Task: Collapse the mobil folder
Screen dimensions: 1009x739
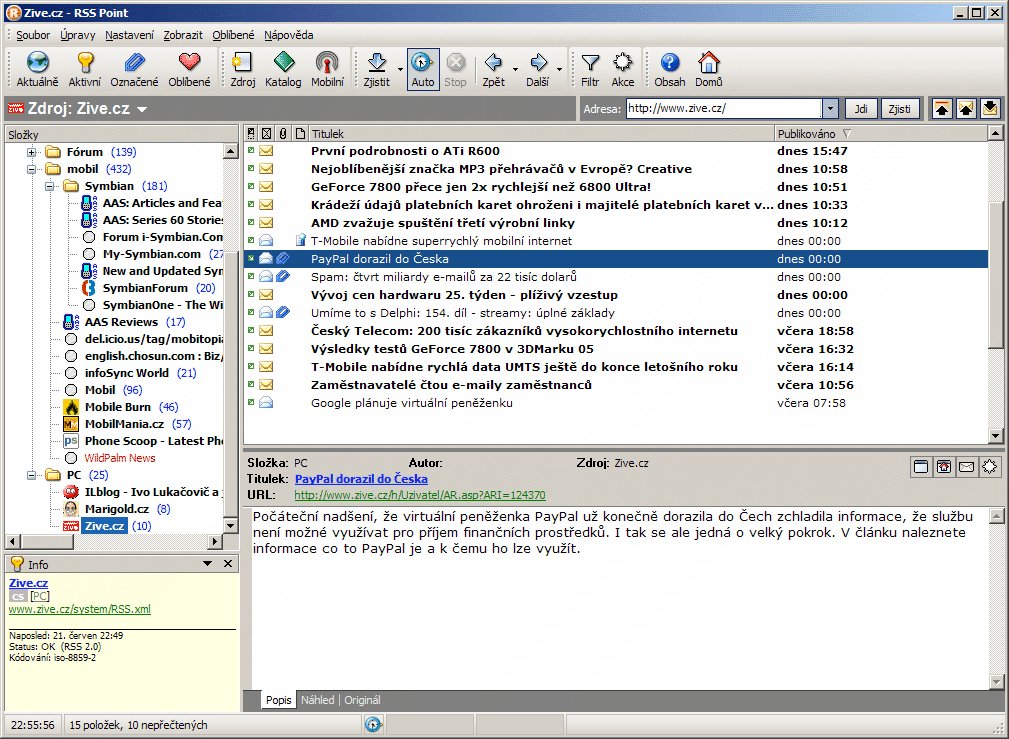Action: pos(31,169)
